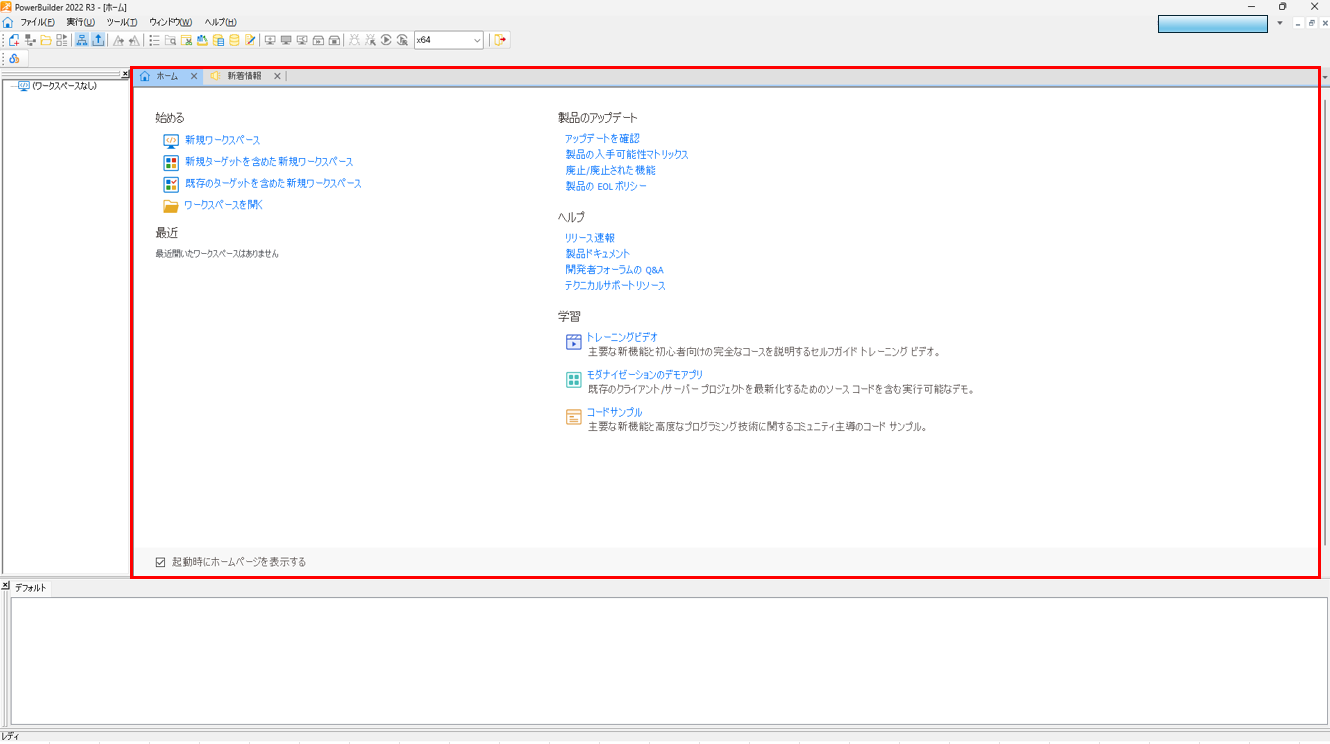Toggle the Output window toolbar button
This screenshot has width=1330, height=744.
[98, 40]
